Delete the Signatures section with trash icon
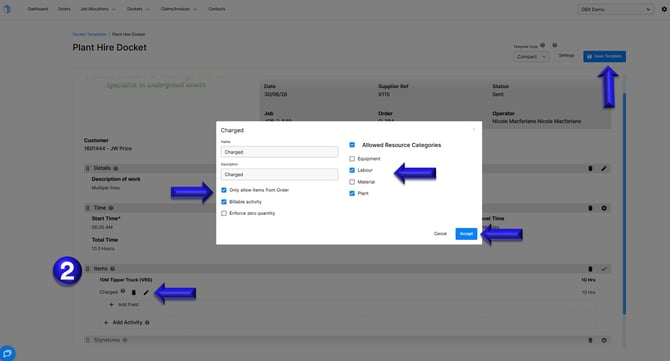This screenshot has height=361, width=670. pyautogui.click(x=590, y=340)
